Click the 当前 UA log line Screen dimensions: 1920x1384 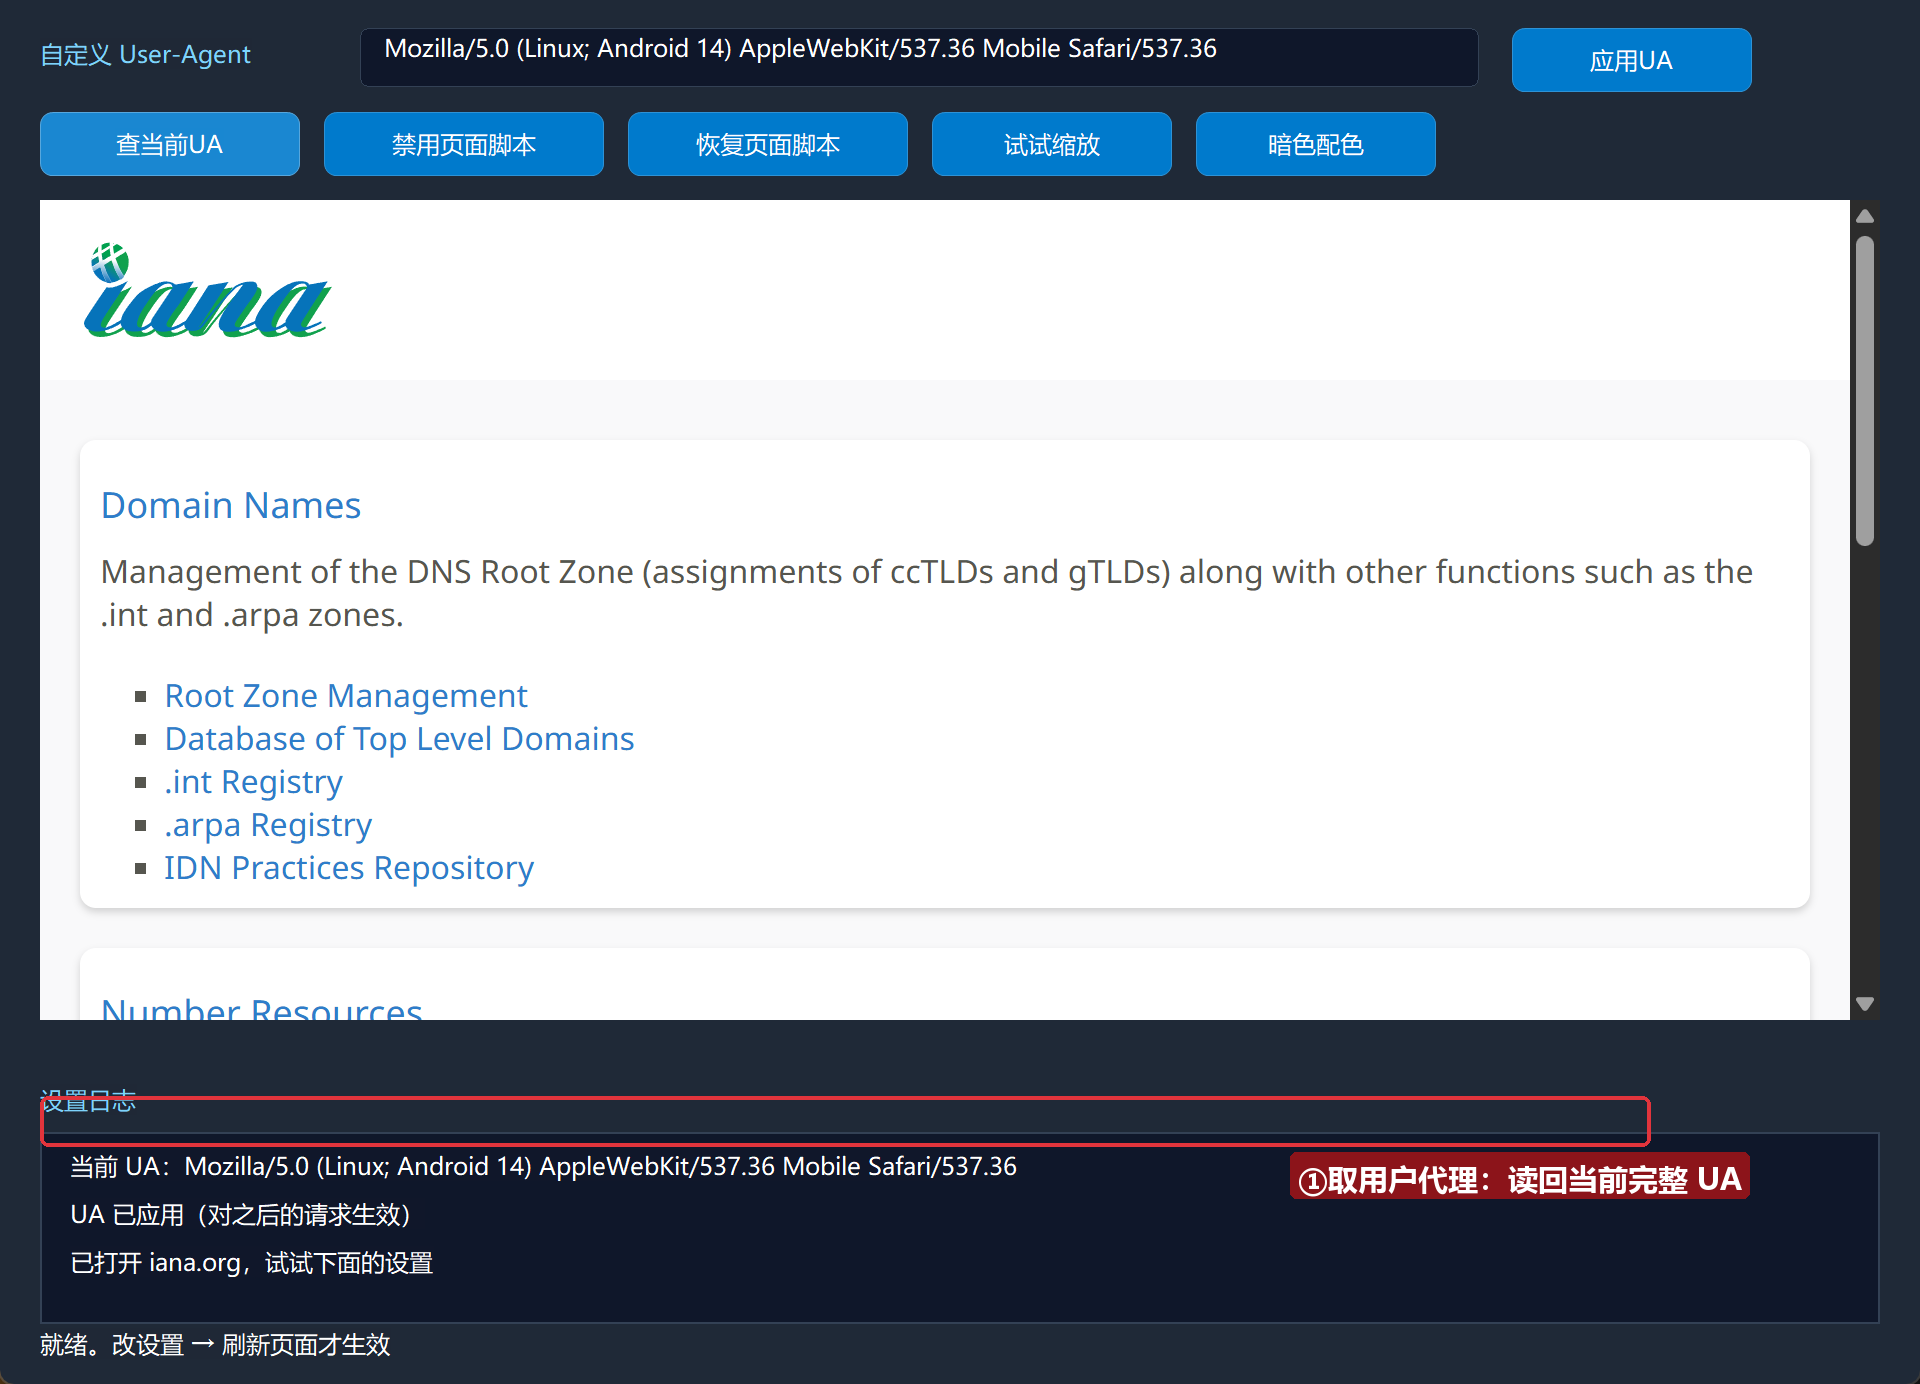[x=543, y=1166]
